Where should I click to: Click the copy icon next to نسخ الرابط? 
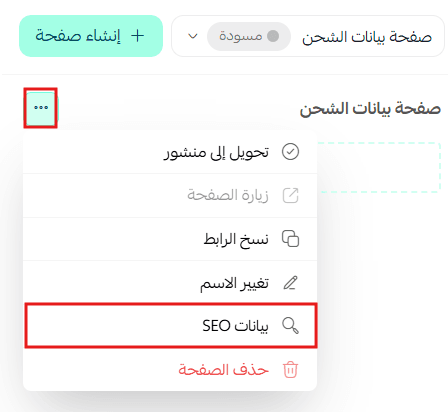(x=290, y=239)
